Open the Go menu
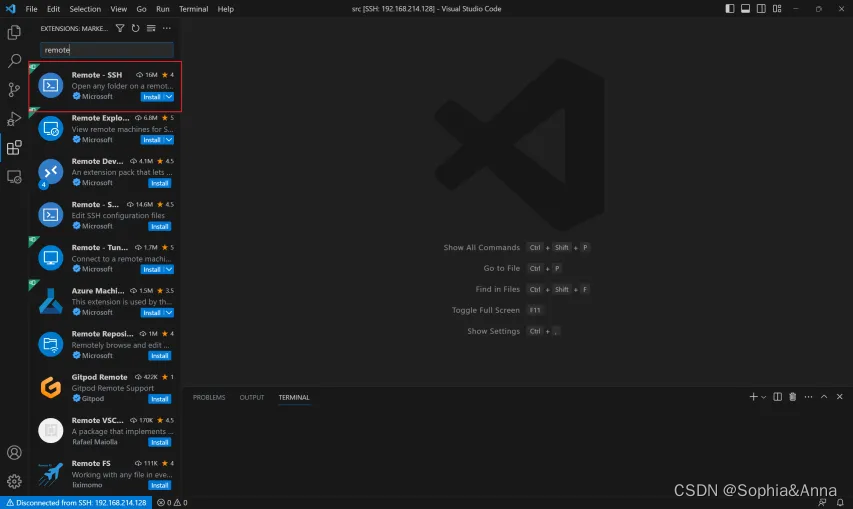 [x=141, y=9]
